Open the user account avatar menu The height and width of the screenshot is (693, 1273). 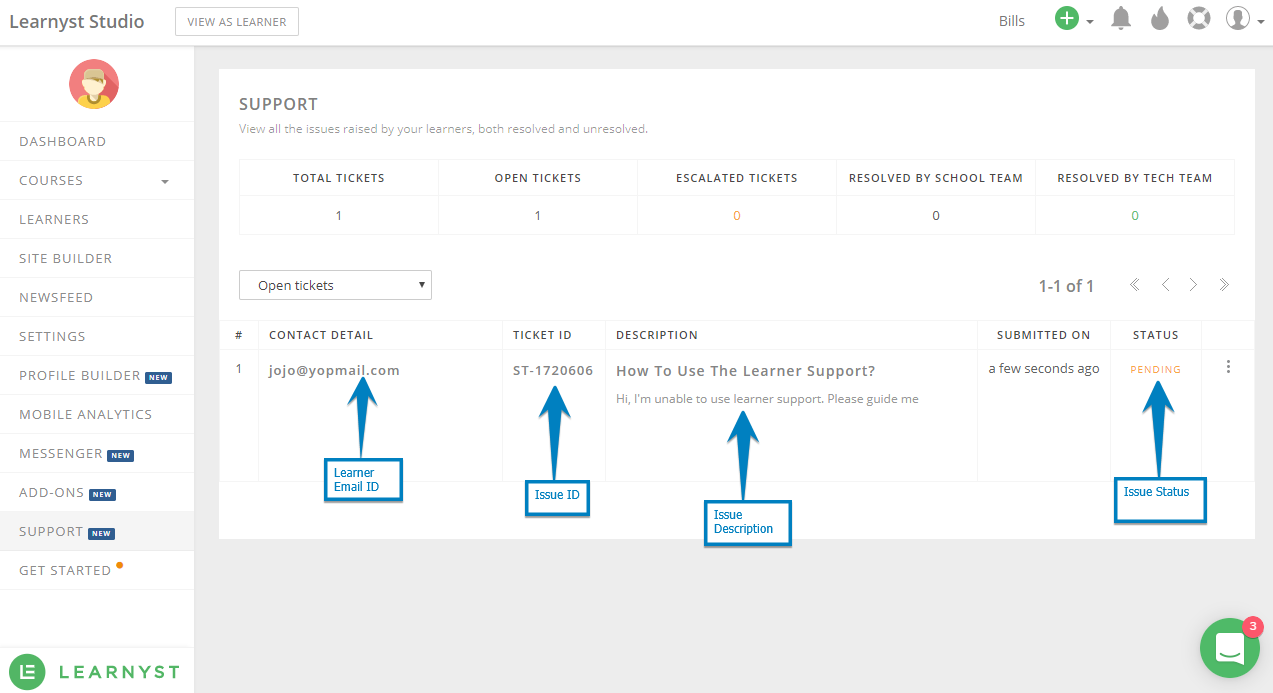1238,19
